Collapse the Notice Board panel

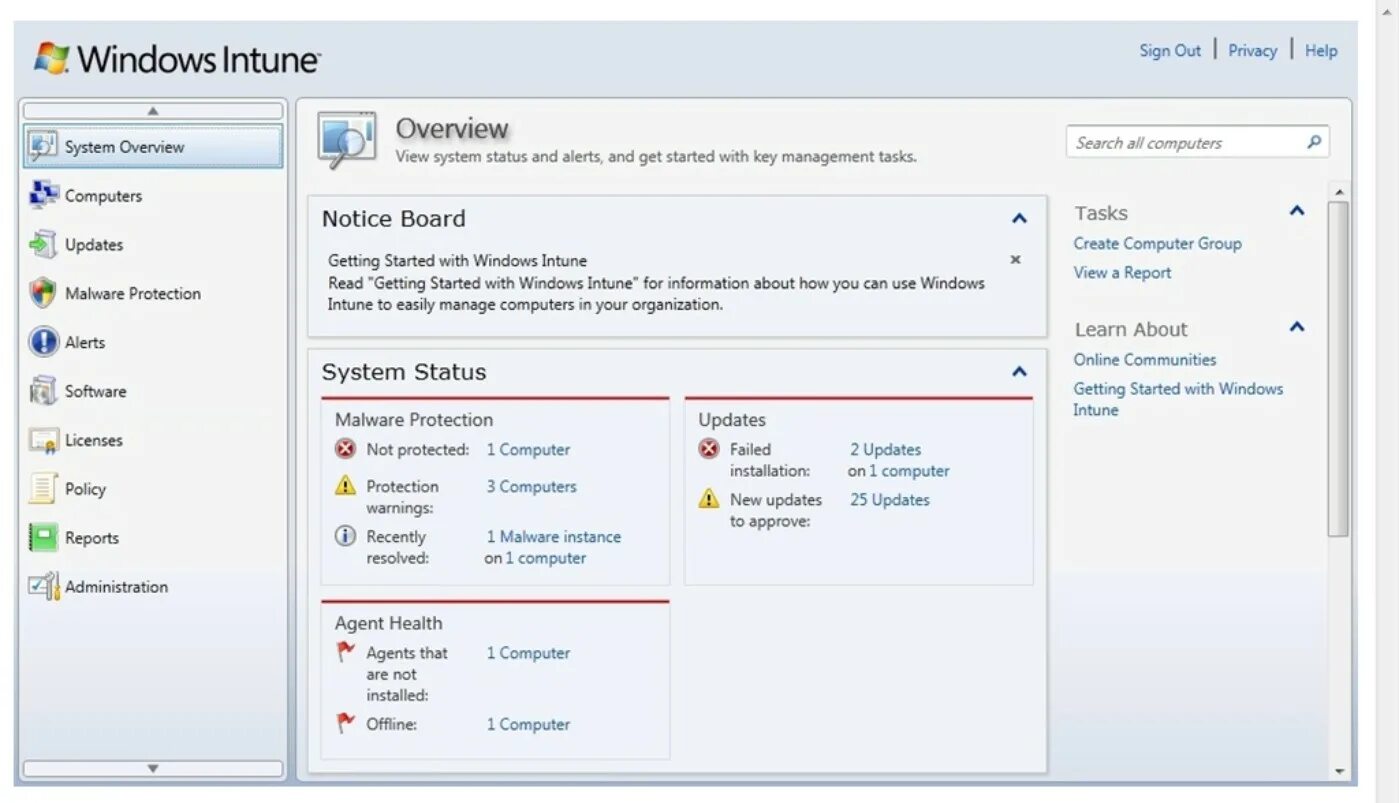coord(1019,218)
